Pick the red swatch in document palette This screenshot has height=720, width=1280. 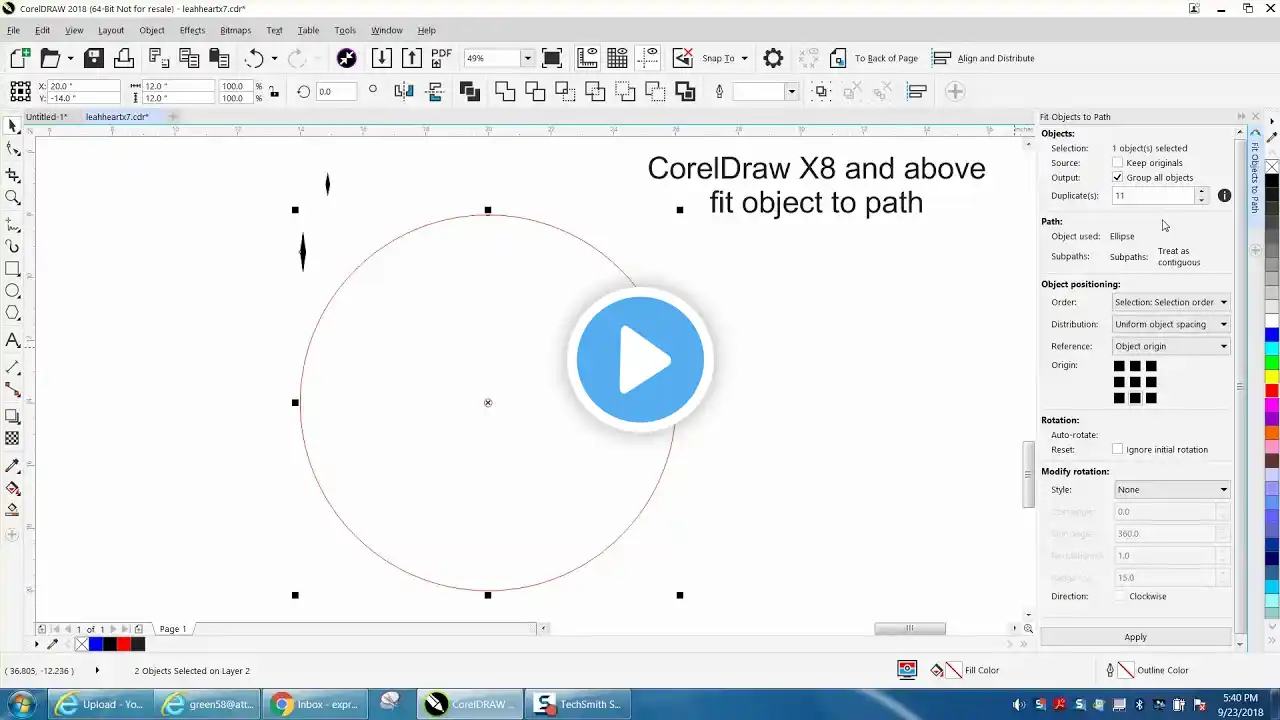124,644
